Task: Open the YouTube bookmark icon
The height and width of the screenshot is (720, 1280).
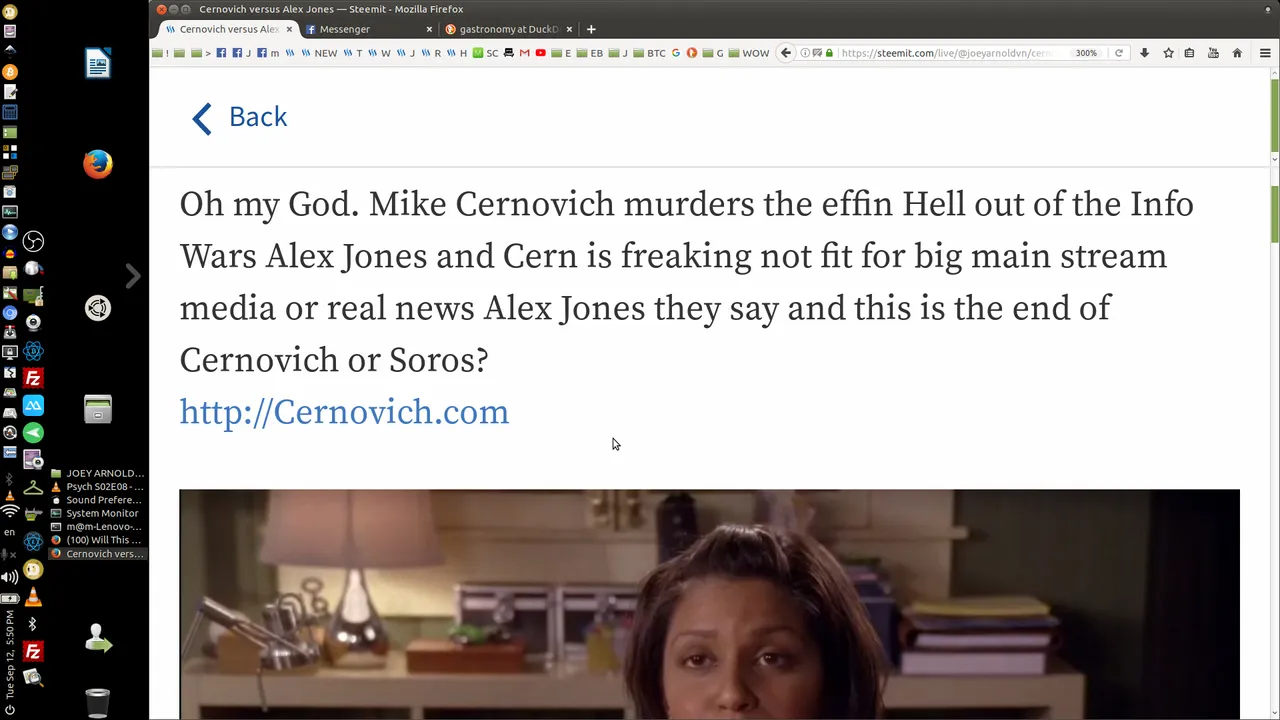Action: tap(540, 53)
